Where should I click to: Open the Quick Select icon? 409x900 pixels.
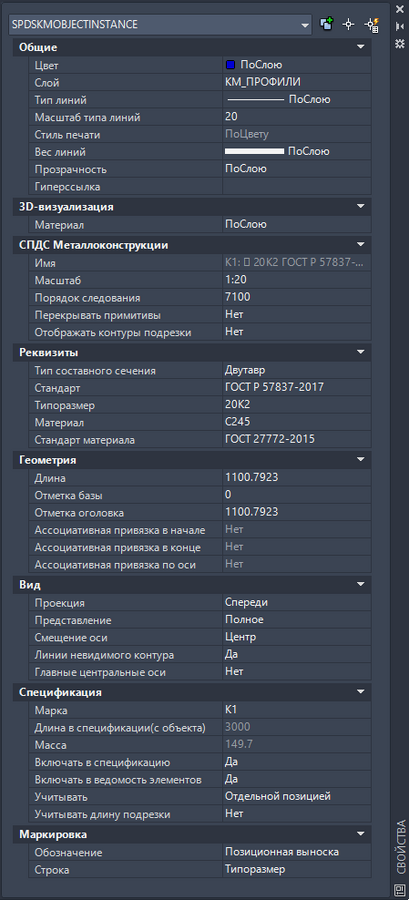coord(372,24)
